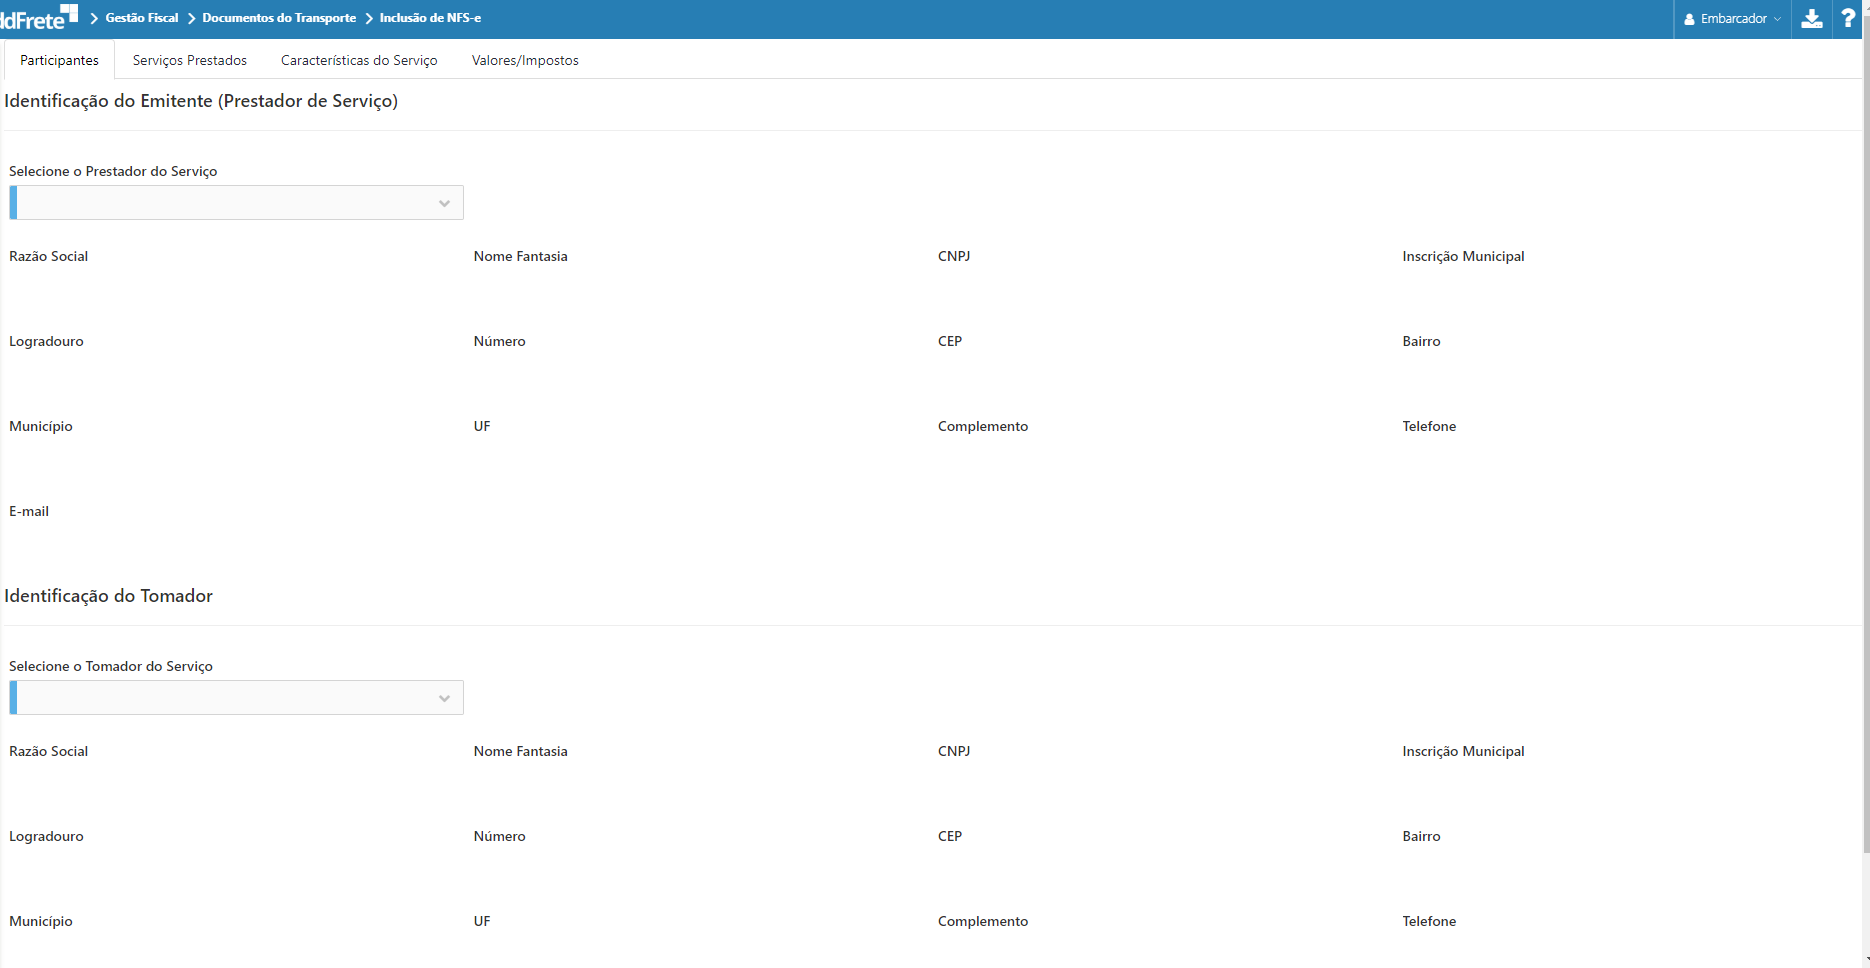Click Bairro label in Tomador section
The height and width of the screenshot is (968, 1870).
pos(1421,836)
